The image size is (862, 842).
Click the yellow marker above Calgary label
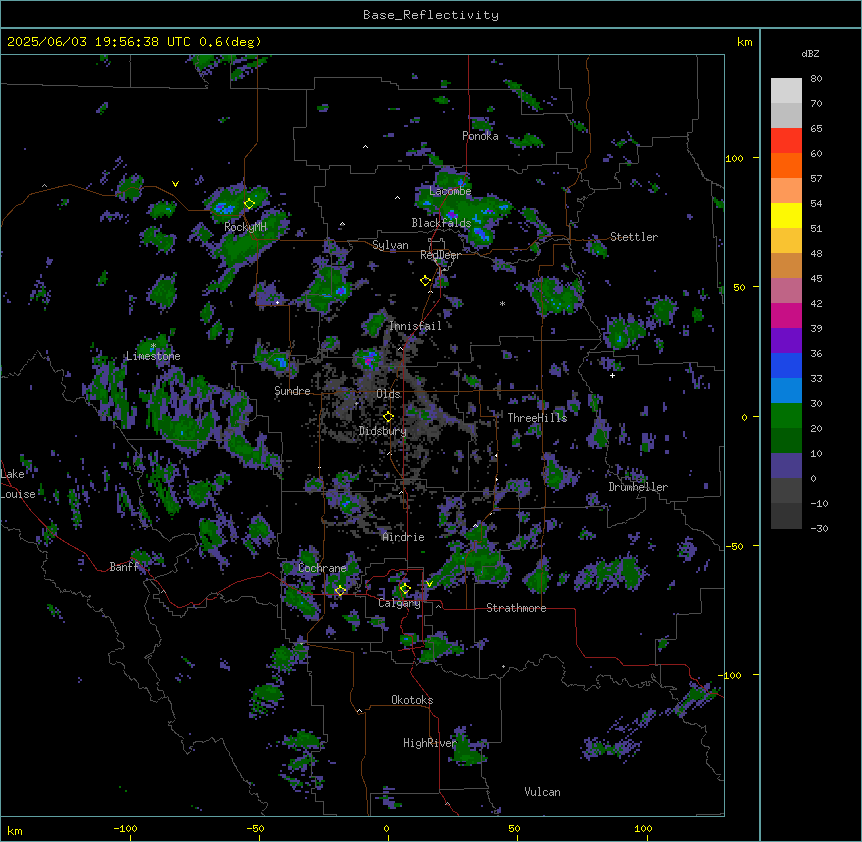point(405,589)
